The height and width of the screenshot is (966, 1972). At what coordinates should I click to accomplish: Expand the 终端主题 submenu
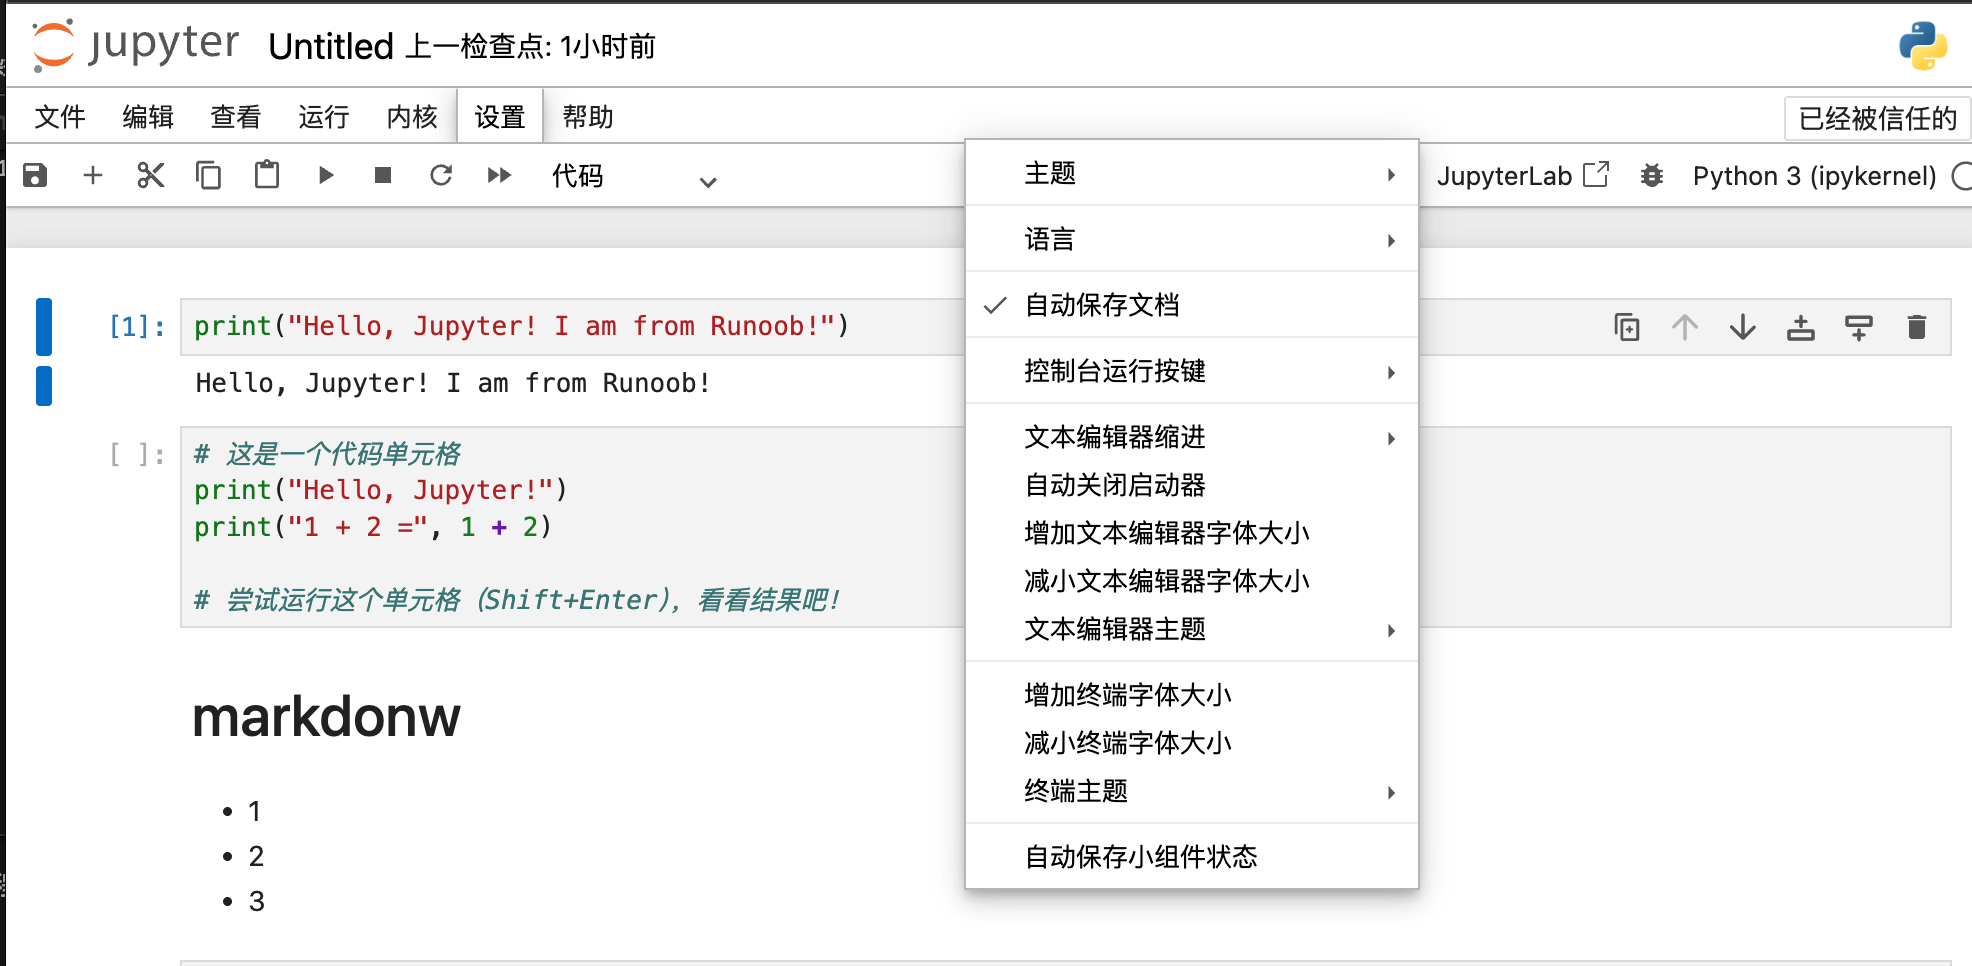tap(1192, 791)
